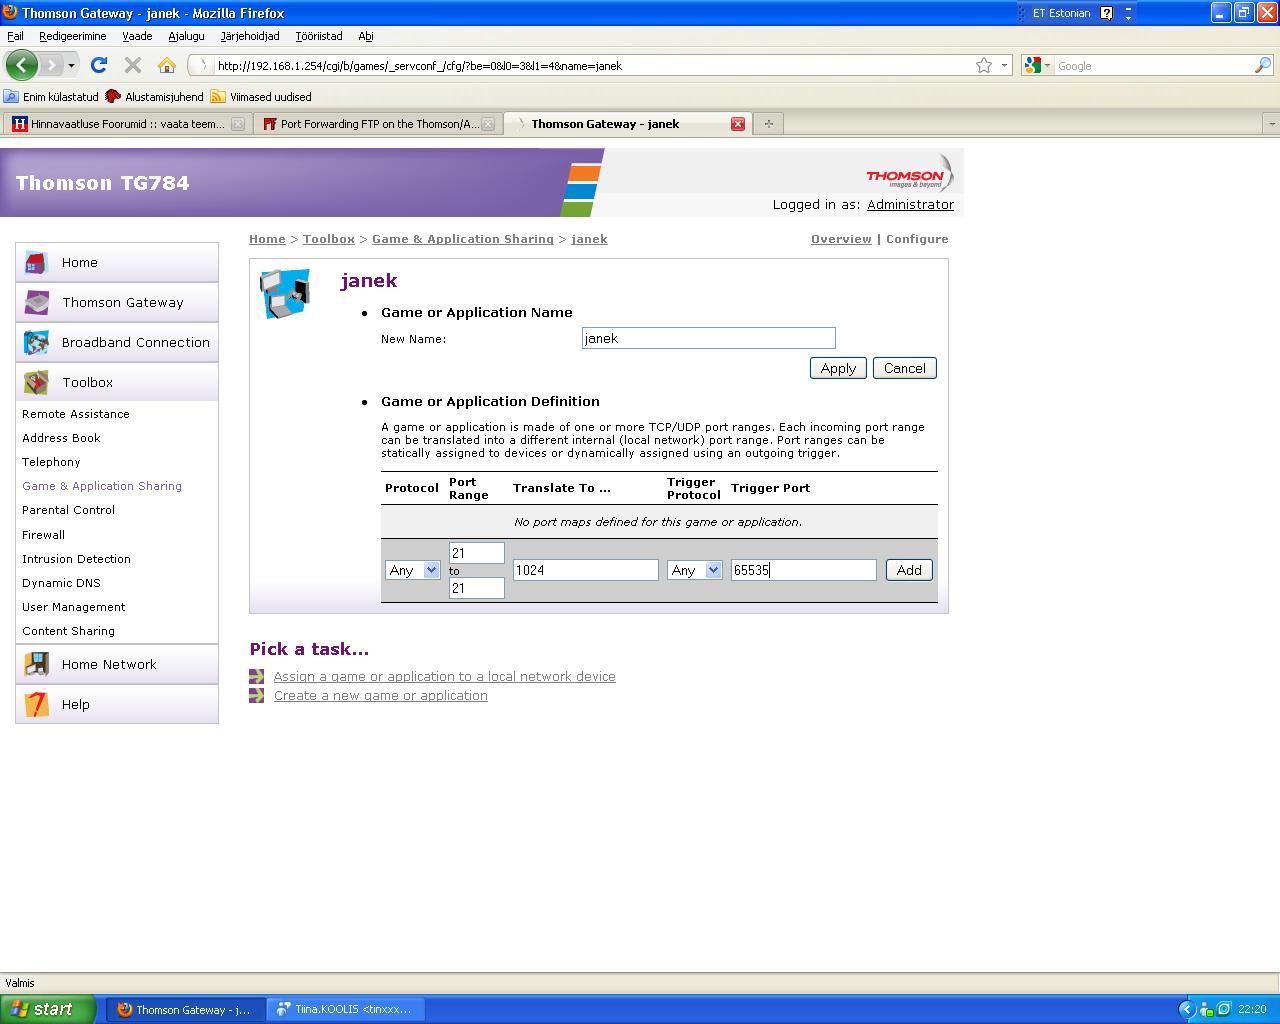The width and height of the screenshot is (1280, 1024).
Task: Open new tab with the plus button
Action: point(768,124)
